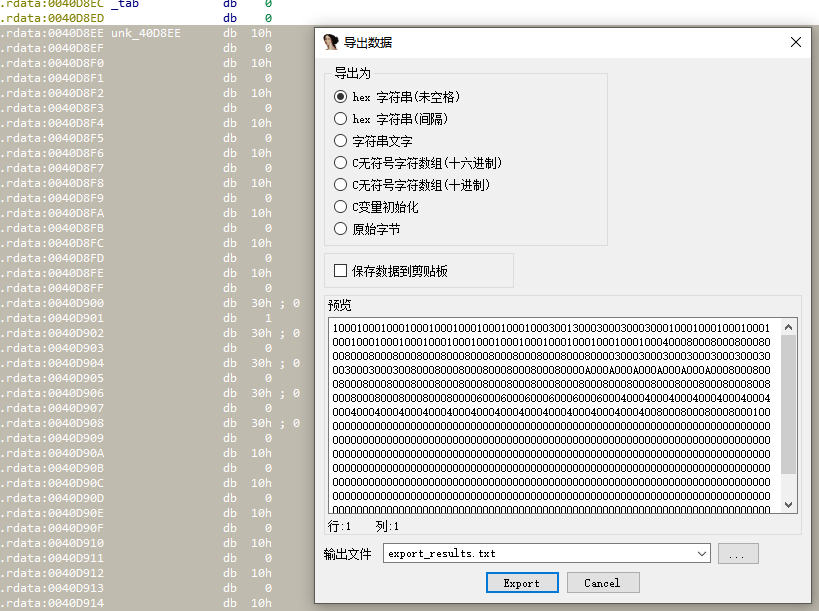Click the preview scrollbar up arrow
Viewport: 819px width, 611px height.
[789, 327]
